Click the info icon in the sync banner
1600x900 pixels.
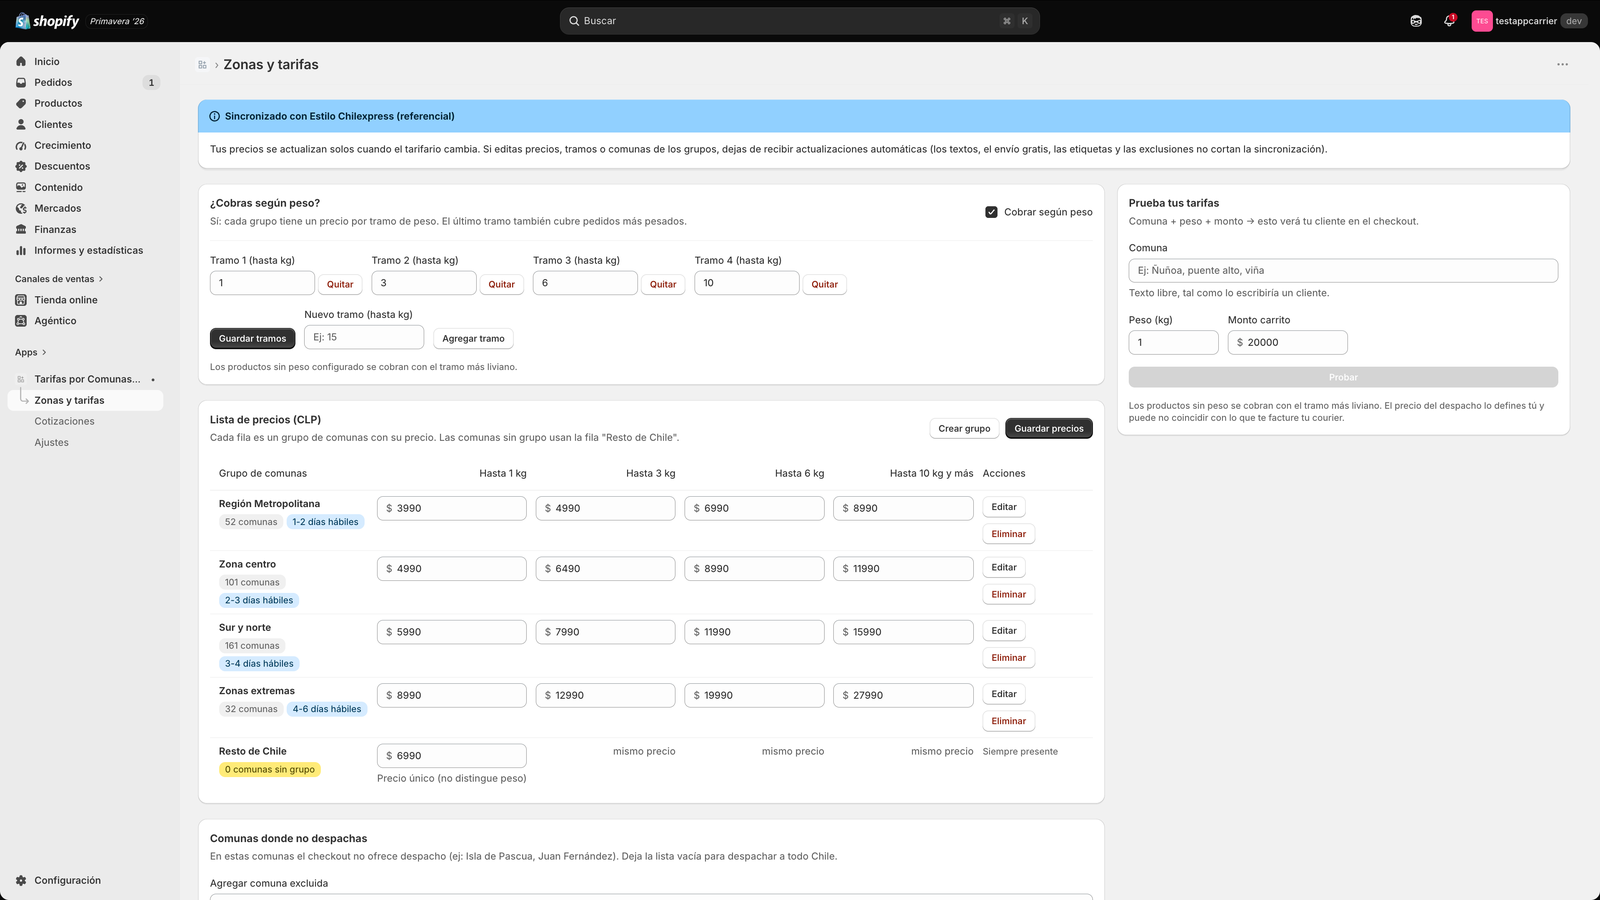(214, 116)
